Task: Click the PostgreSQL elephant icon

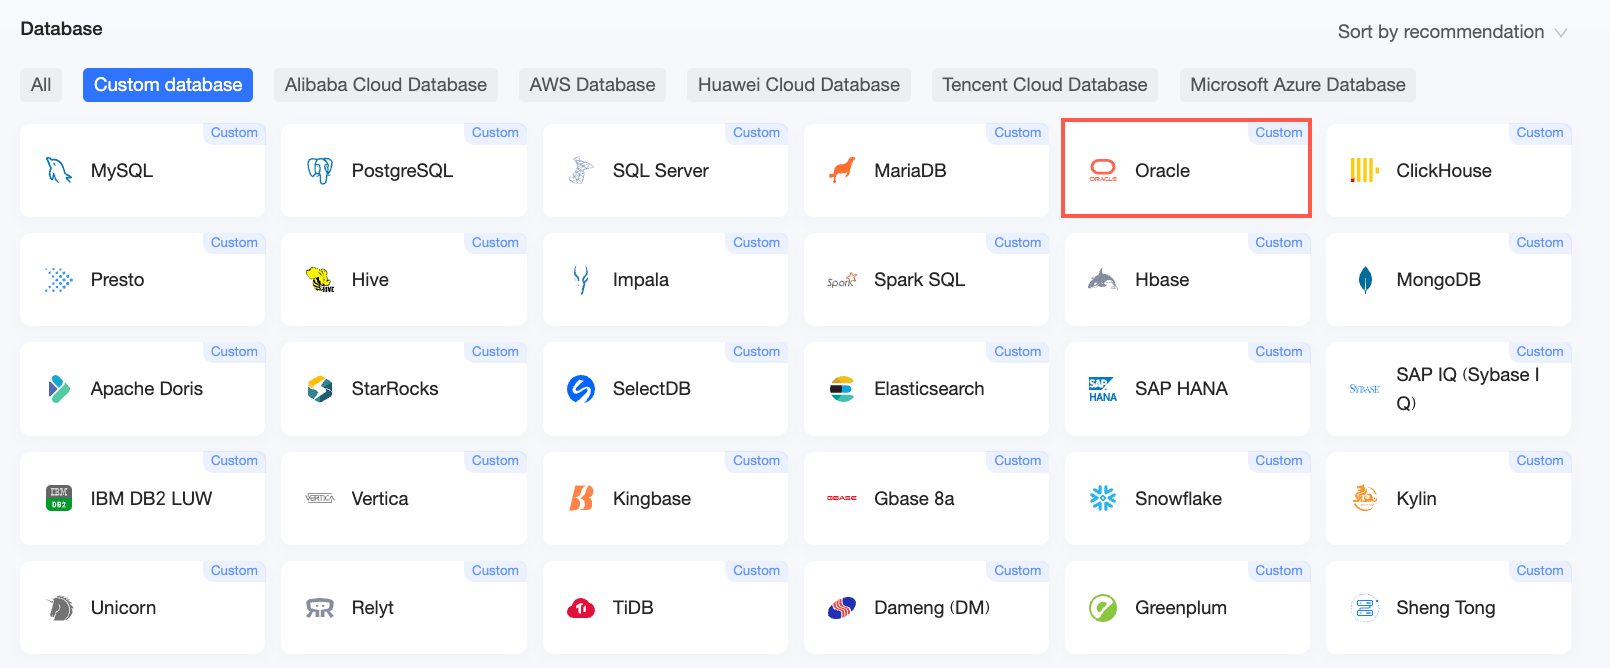Action: [x=320, y=171]
